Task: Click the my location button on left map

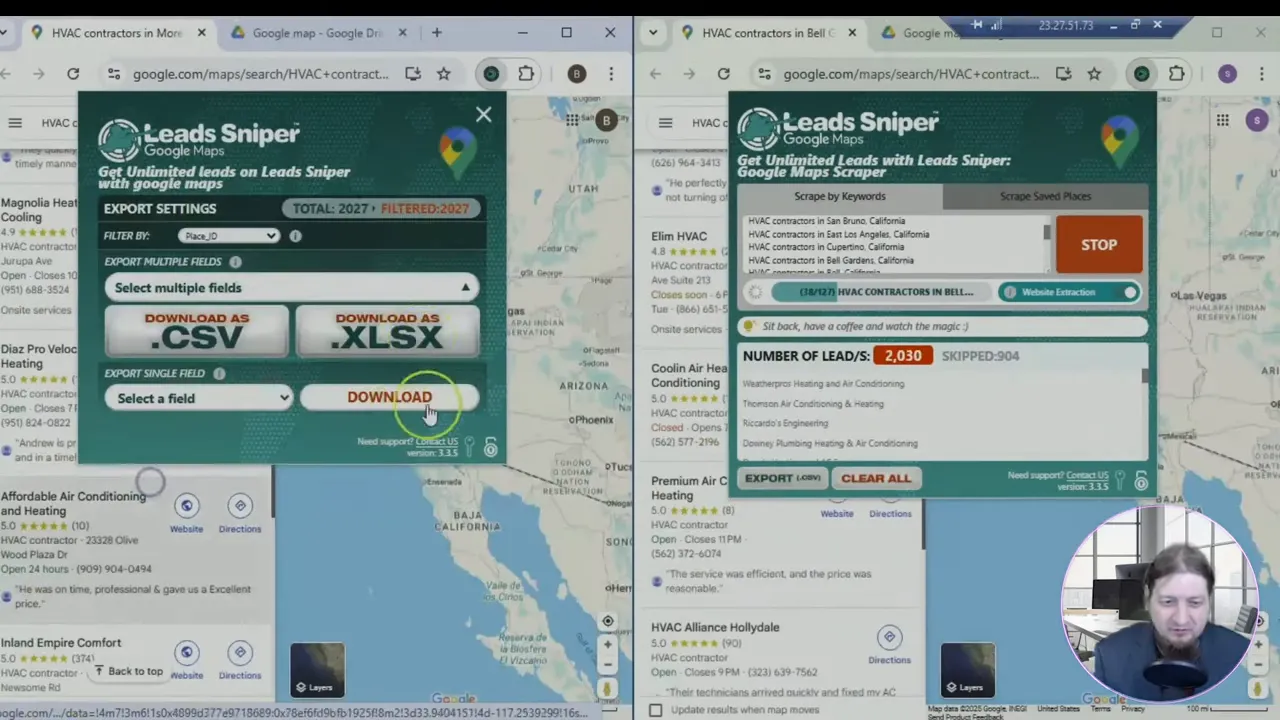Action: pyautogui.click(x=607, y=621)
